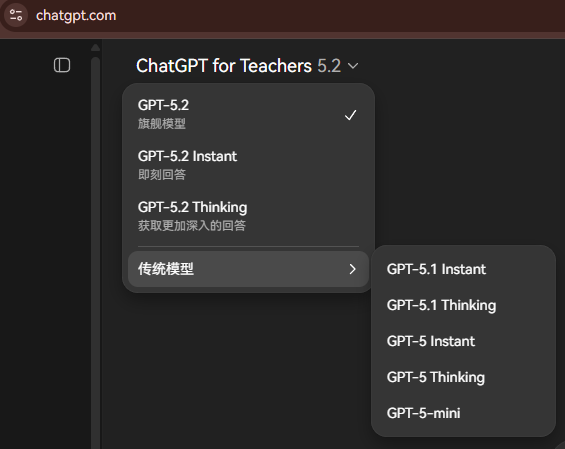Click the site settings icon in address bar

click(x=16, y=15)
